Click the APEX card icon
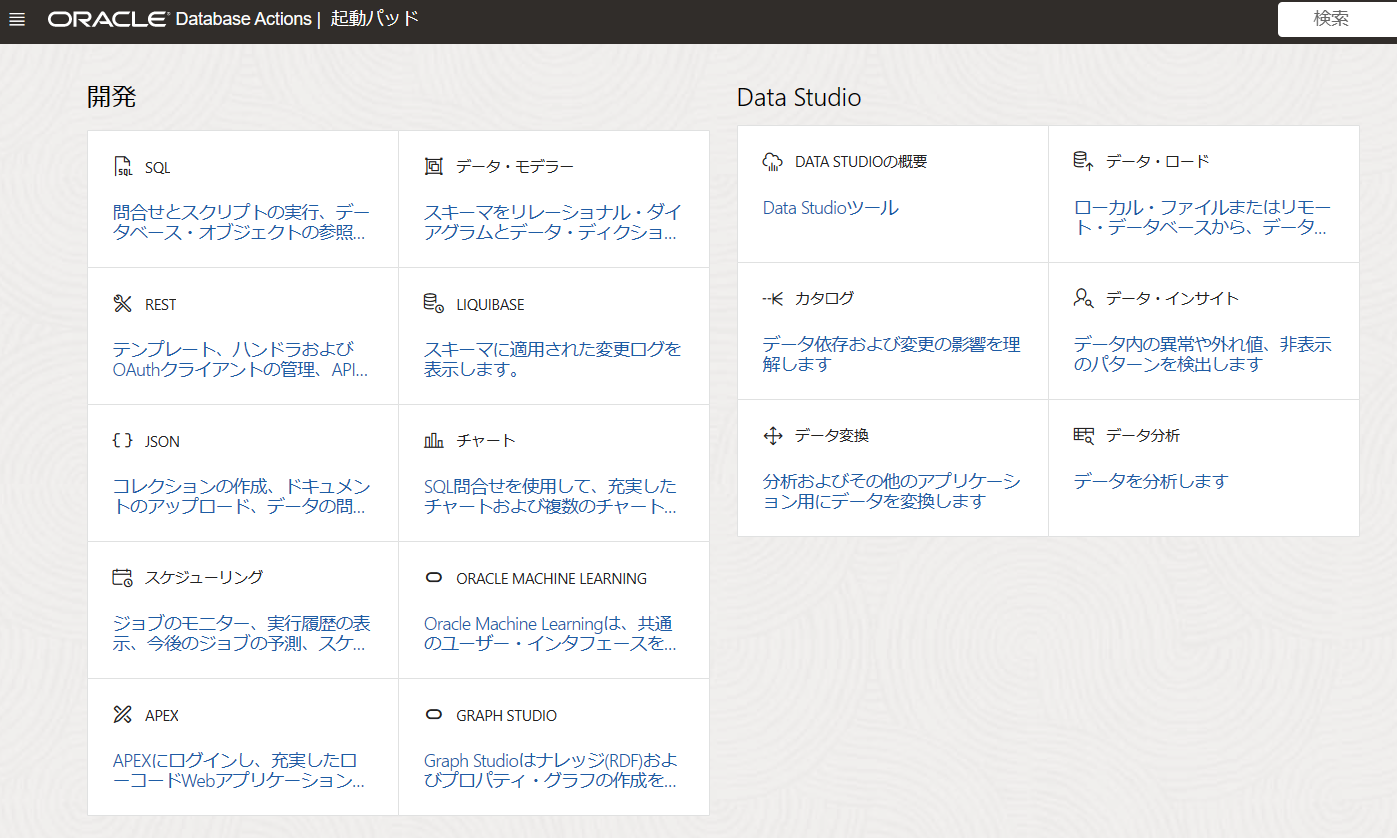This screenshot has width=1397, height=838. (x=123, y=715)
